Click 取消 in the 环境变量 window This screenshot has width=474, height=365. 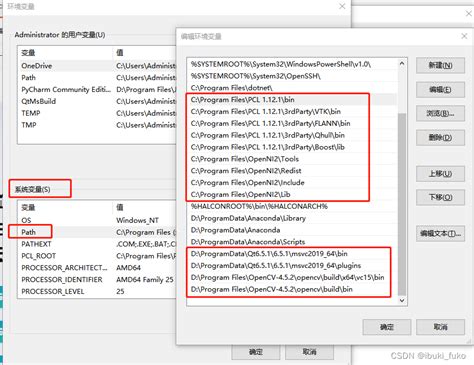(x=309, y=352)
